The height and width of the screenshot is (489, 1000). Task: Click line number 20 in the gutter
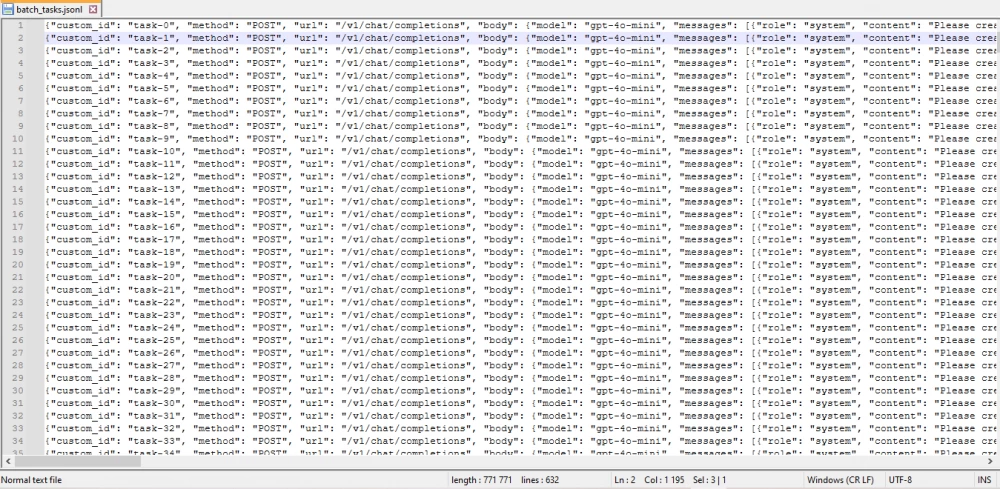click(x=19, y=264)
